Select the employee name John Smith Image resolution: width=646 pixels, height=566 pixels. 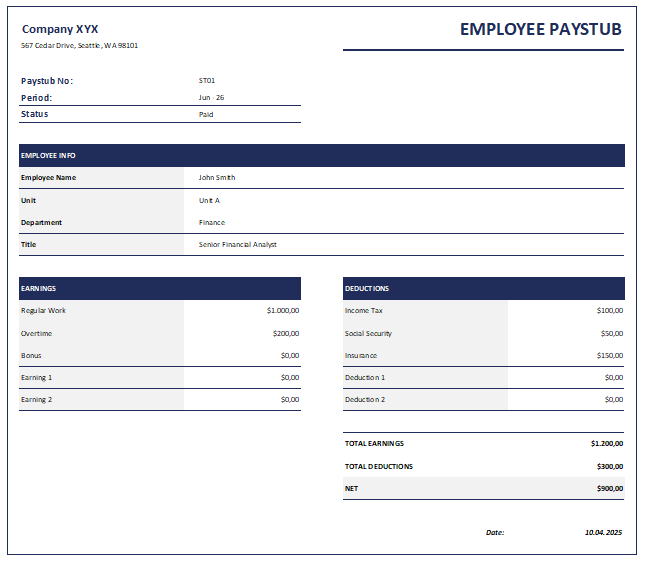(217, 177)
